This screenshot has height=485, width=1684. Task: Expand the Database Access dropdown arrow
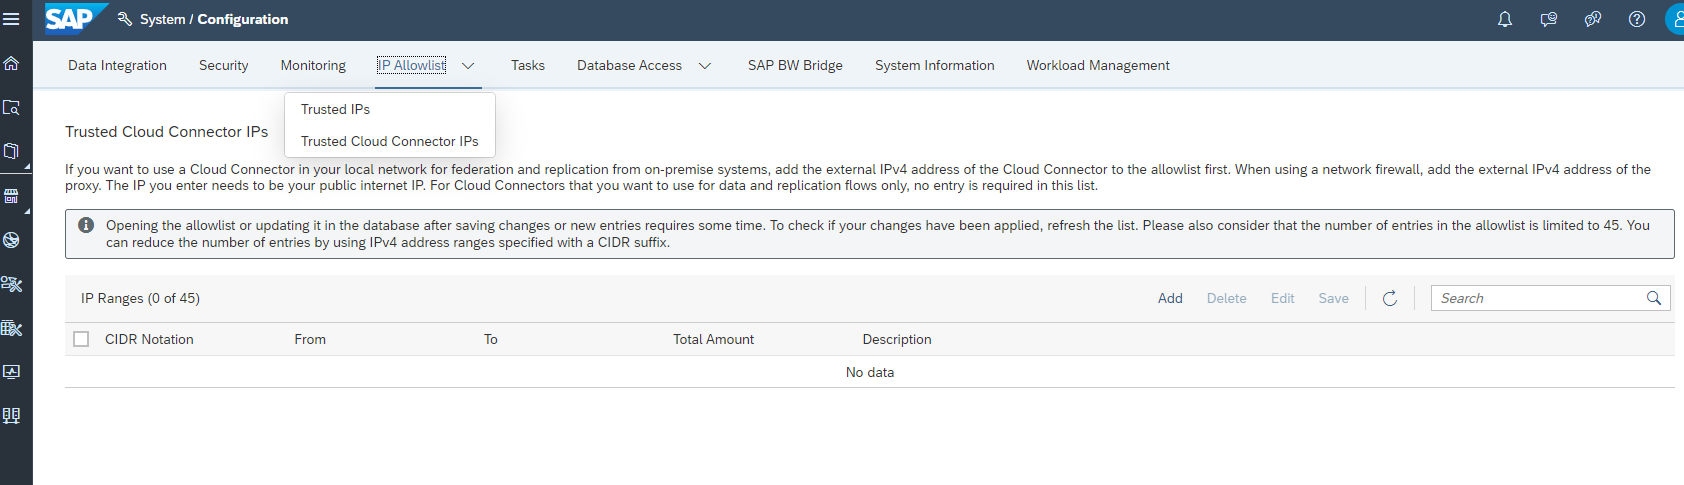(705, 66)
